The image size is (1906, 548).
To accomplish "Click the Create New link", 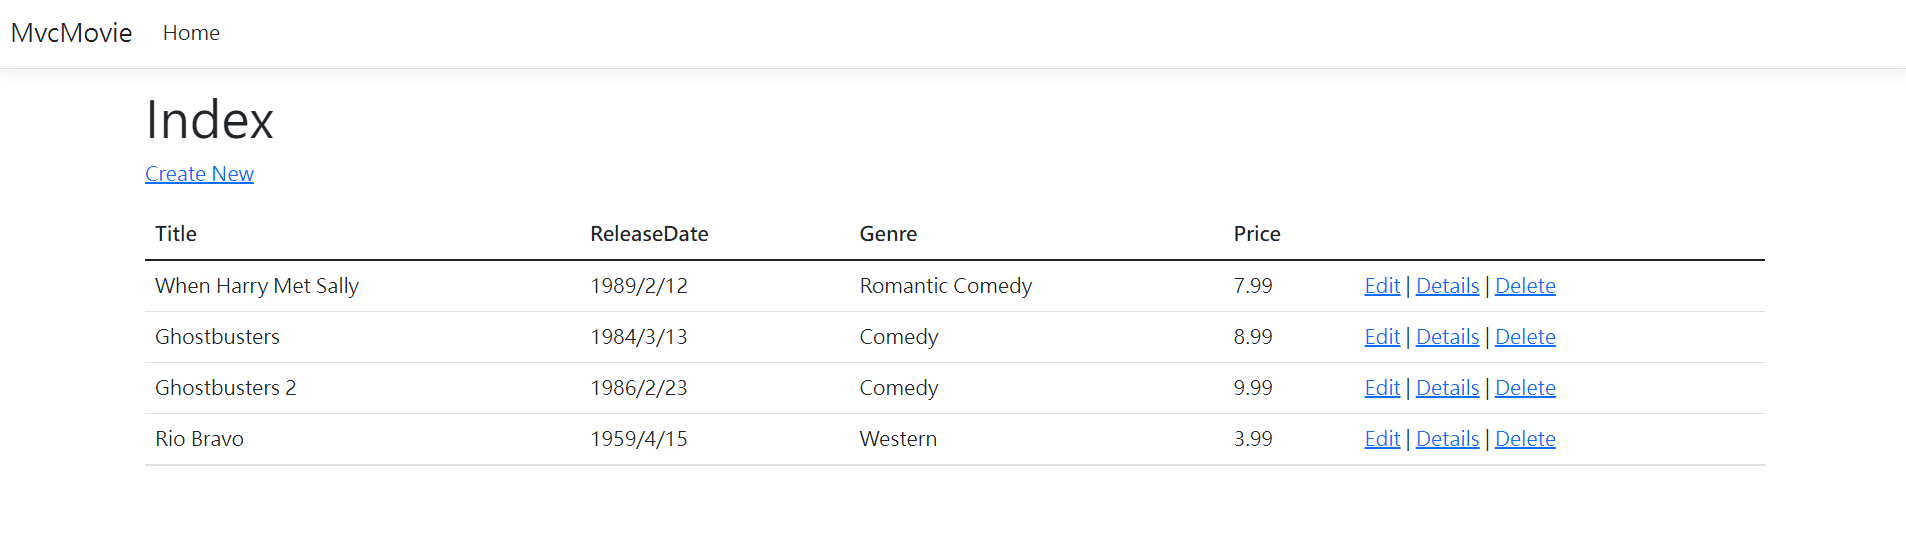I will click(199, 174).
